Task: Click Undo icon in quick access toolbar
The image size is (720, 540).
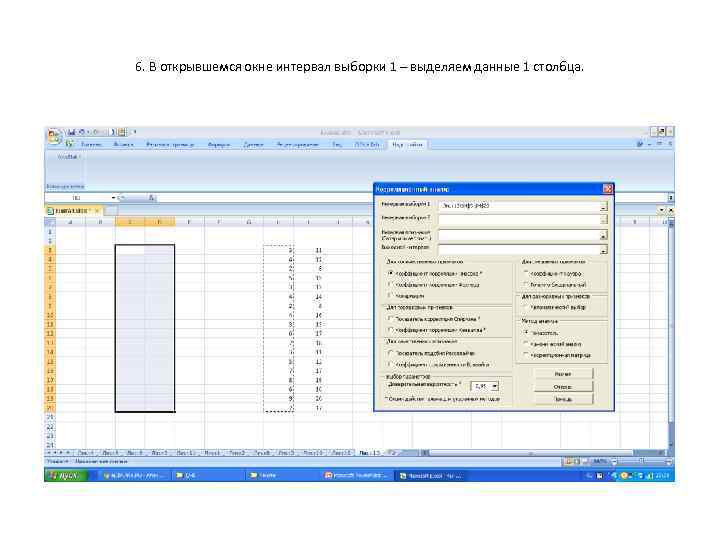Action: (82, 132)
